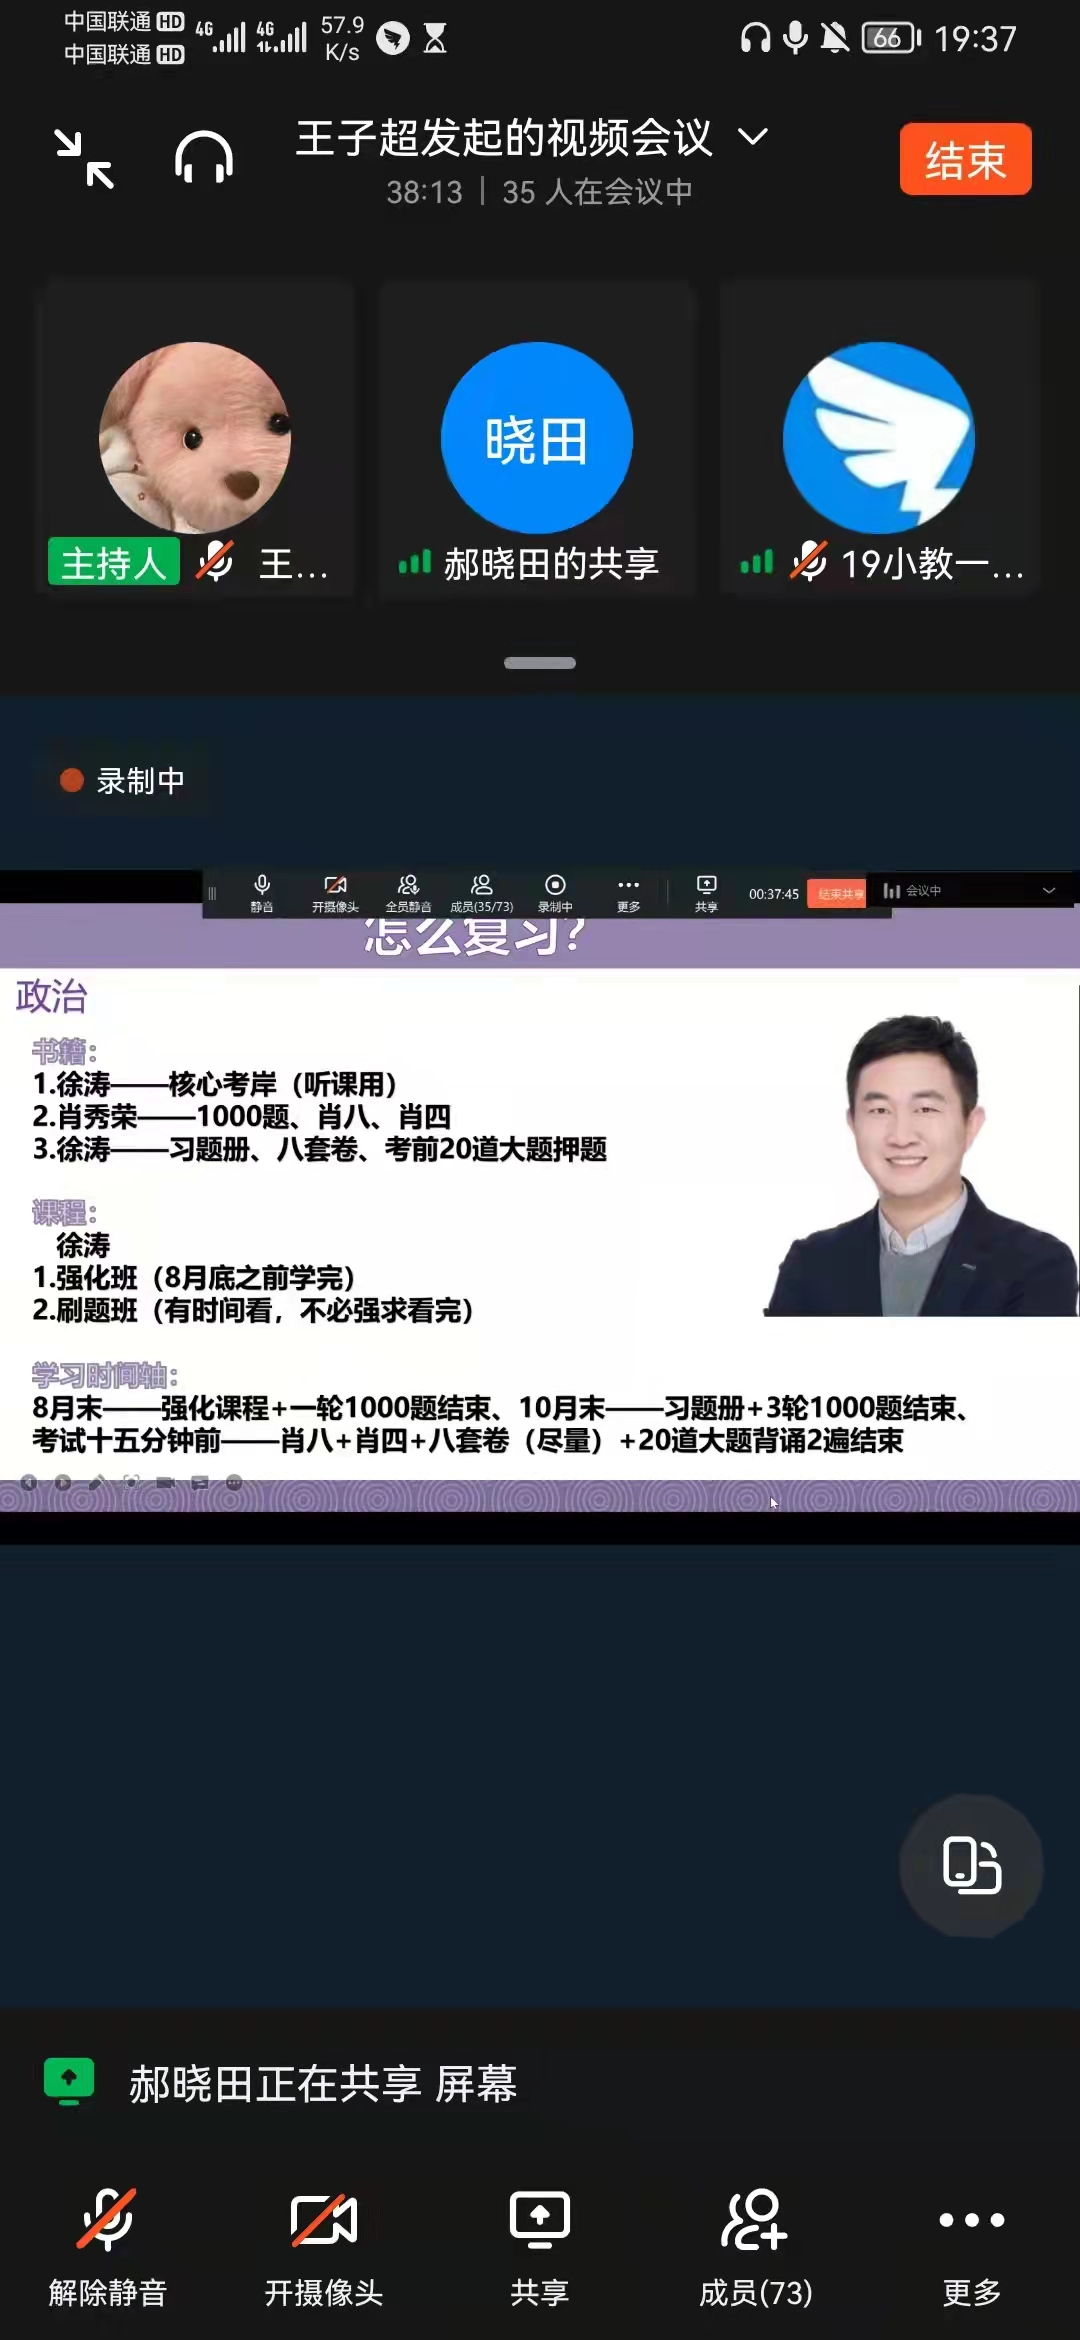Tap the 郝晓田正在共享屏幕 sharing notice
The image size is (1080, 2340).
[x=322, y=2084]
